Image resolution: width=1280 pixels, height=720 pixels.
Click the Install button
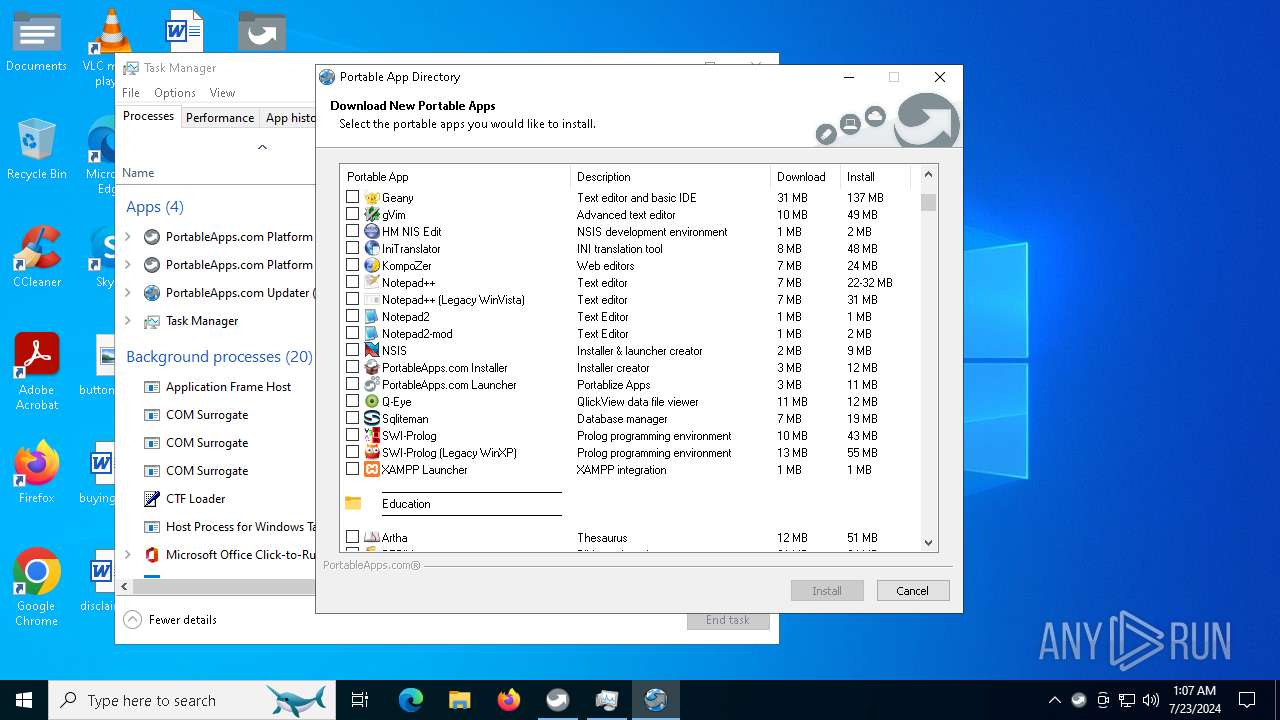tap(827, 591)
